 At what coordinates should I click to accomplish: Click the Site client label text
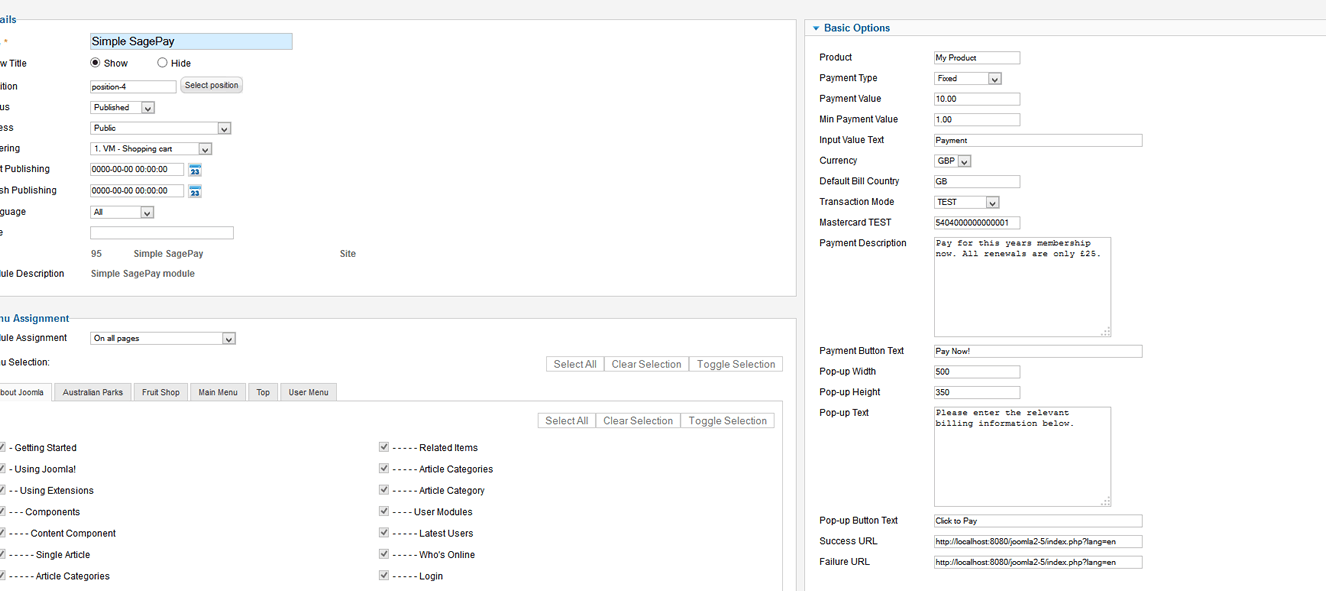pos(348,254)
